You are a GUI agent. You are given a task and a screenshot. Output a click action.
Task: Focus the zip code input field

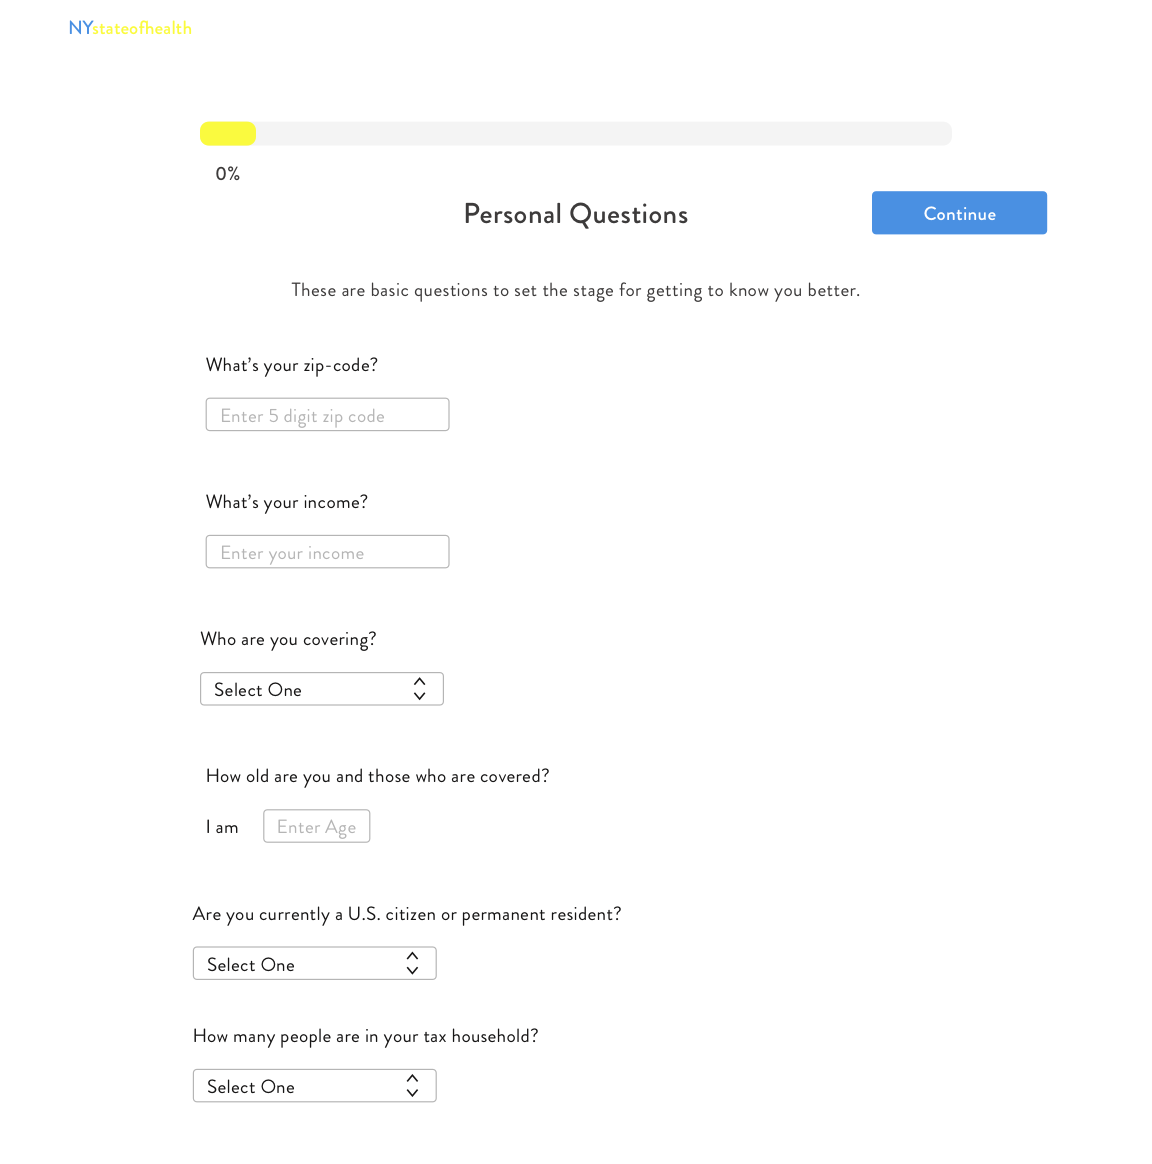(327, 414)
